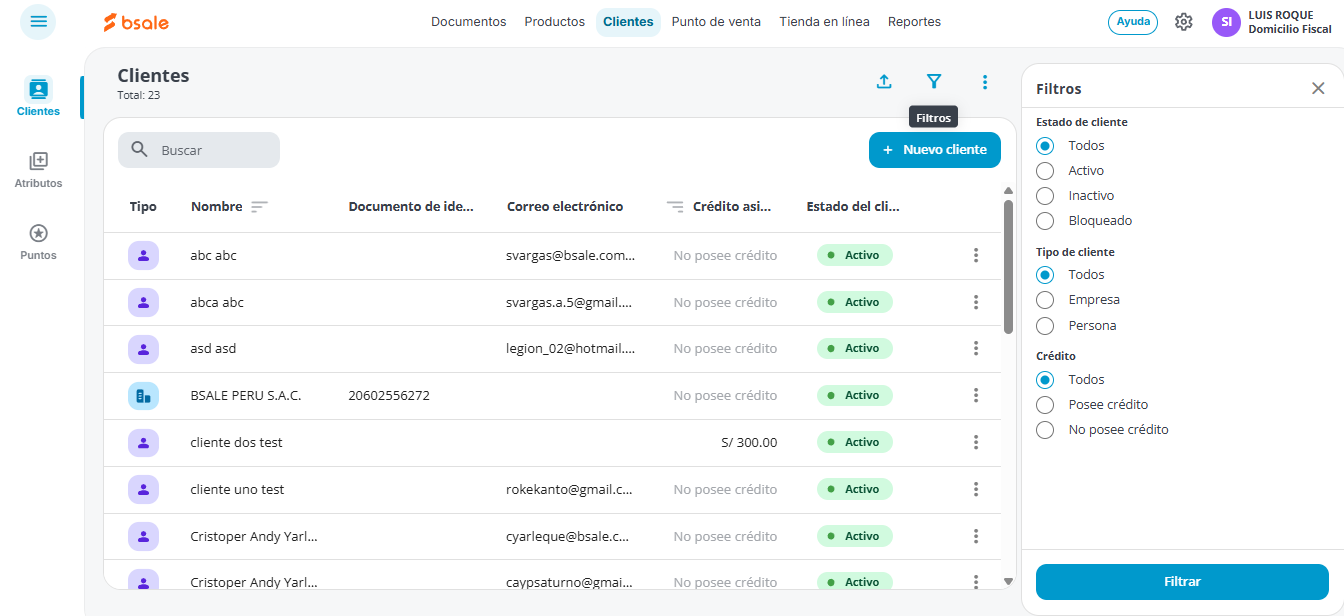Viewport: 1344px width, 616px height.
Task: Click the bsale logo
Action: click(x=136, y=22)
